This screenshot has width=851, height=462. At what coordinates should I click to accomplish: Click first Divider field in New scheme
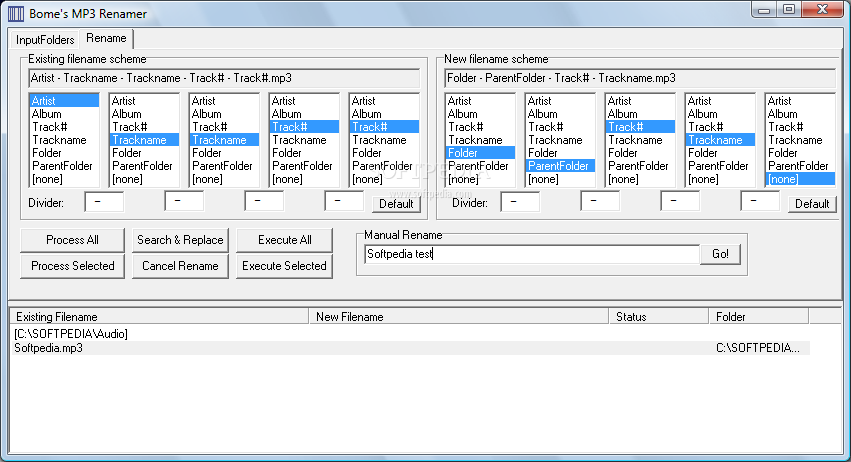[520, 202]
